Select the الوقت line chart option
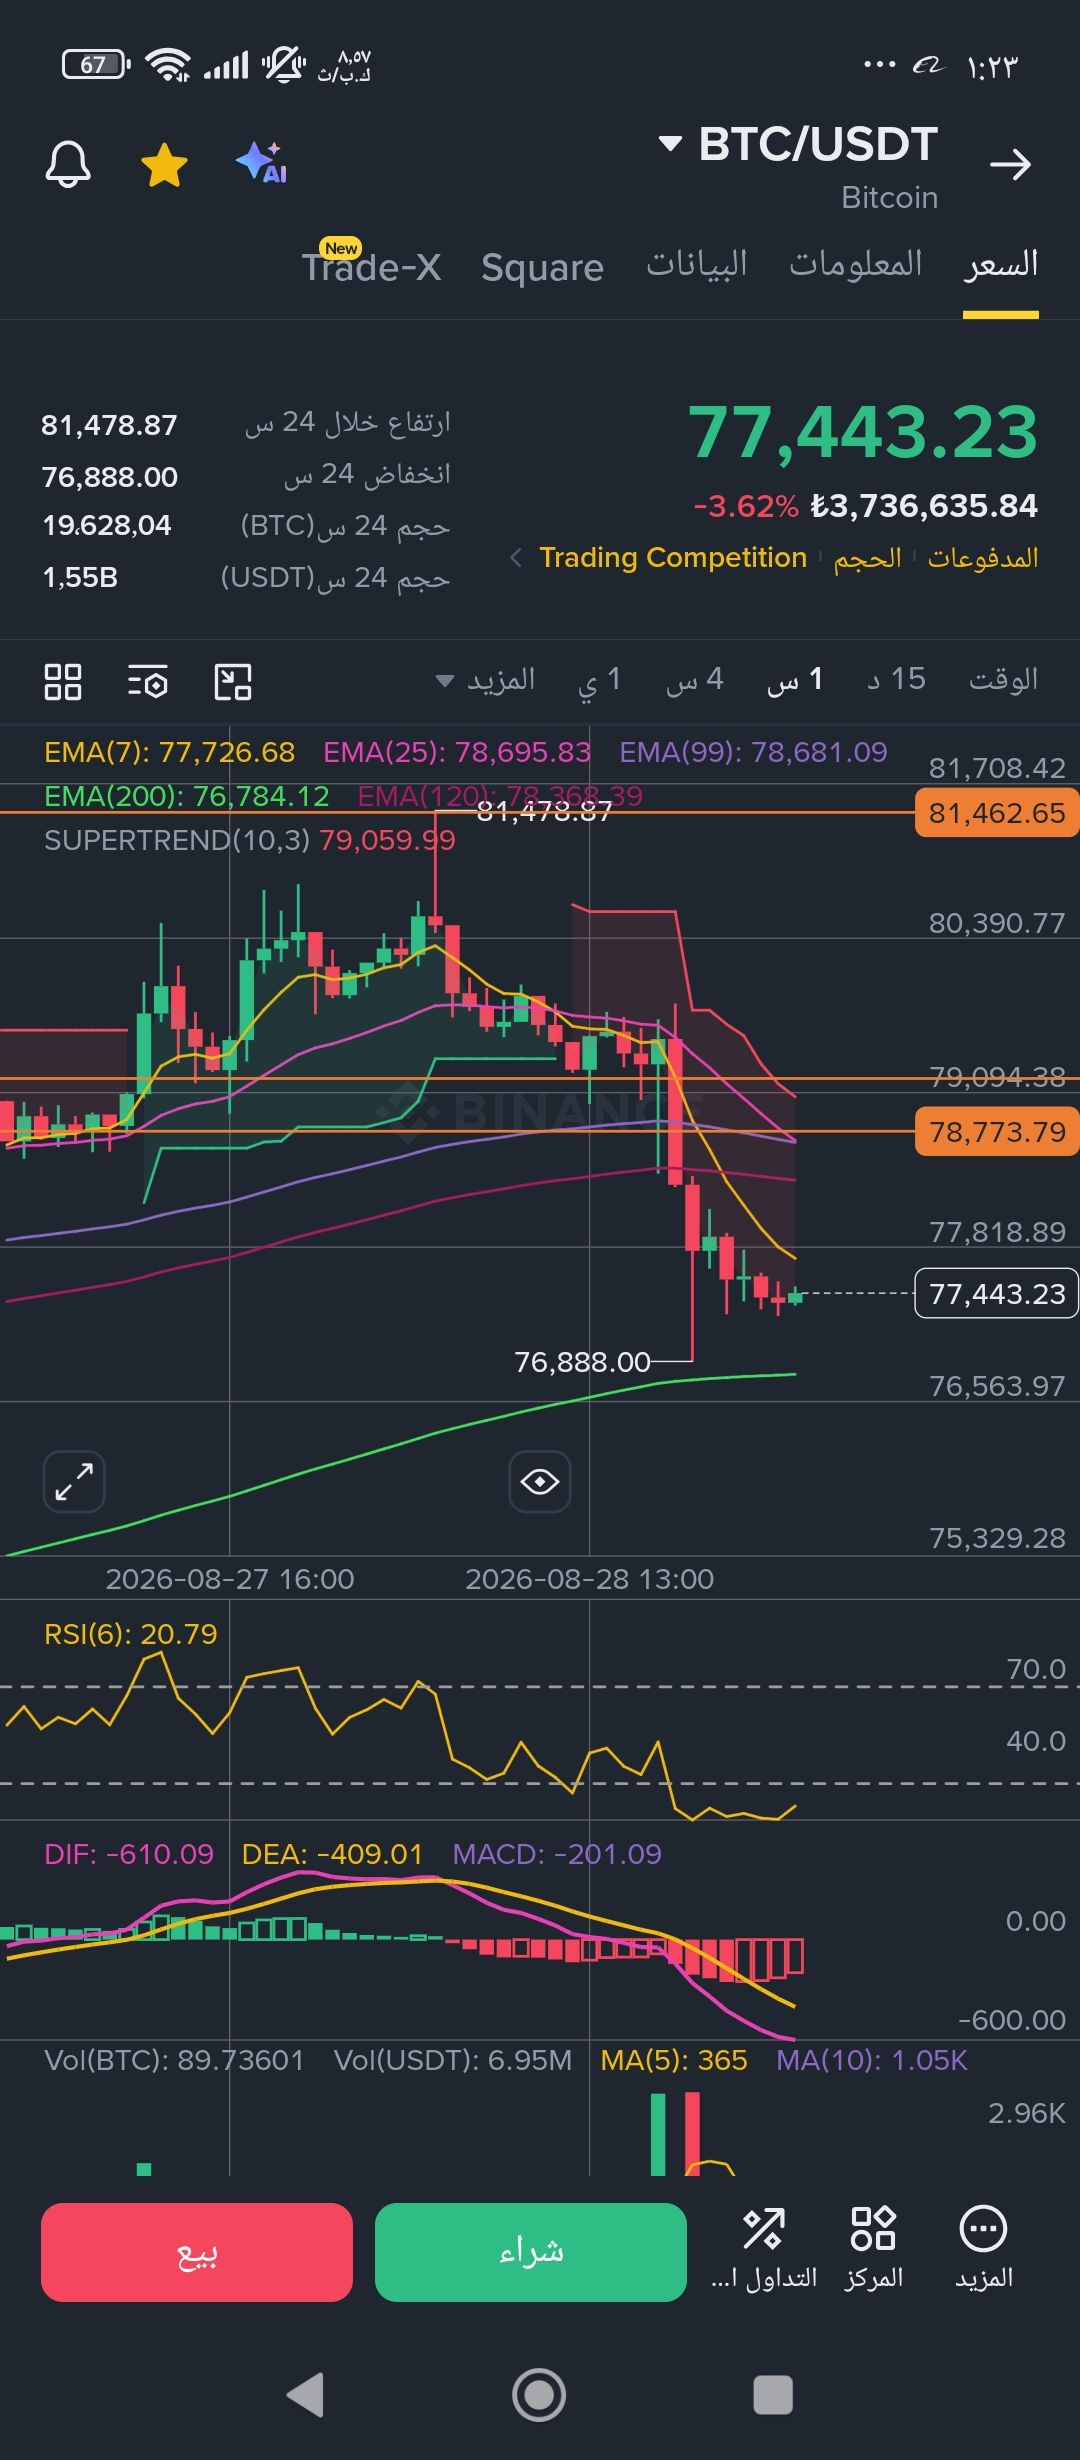Screen dimensions: 1080x2460 pyautogui.click(x=1004, y=679)
